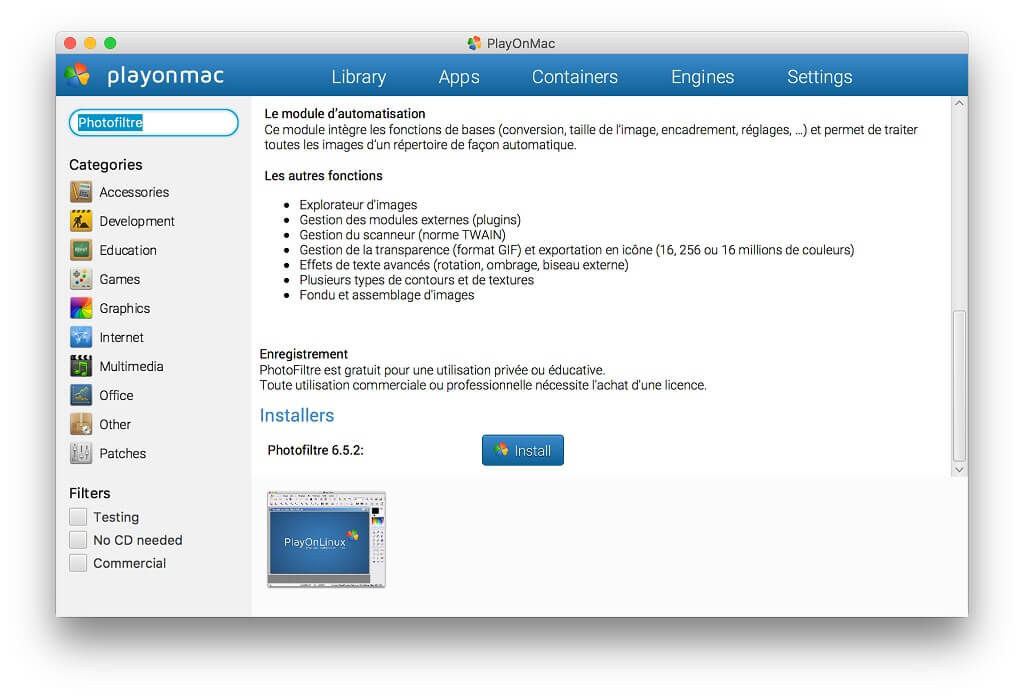Browse the Patches category label

(123, 453)
